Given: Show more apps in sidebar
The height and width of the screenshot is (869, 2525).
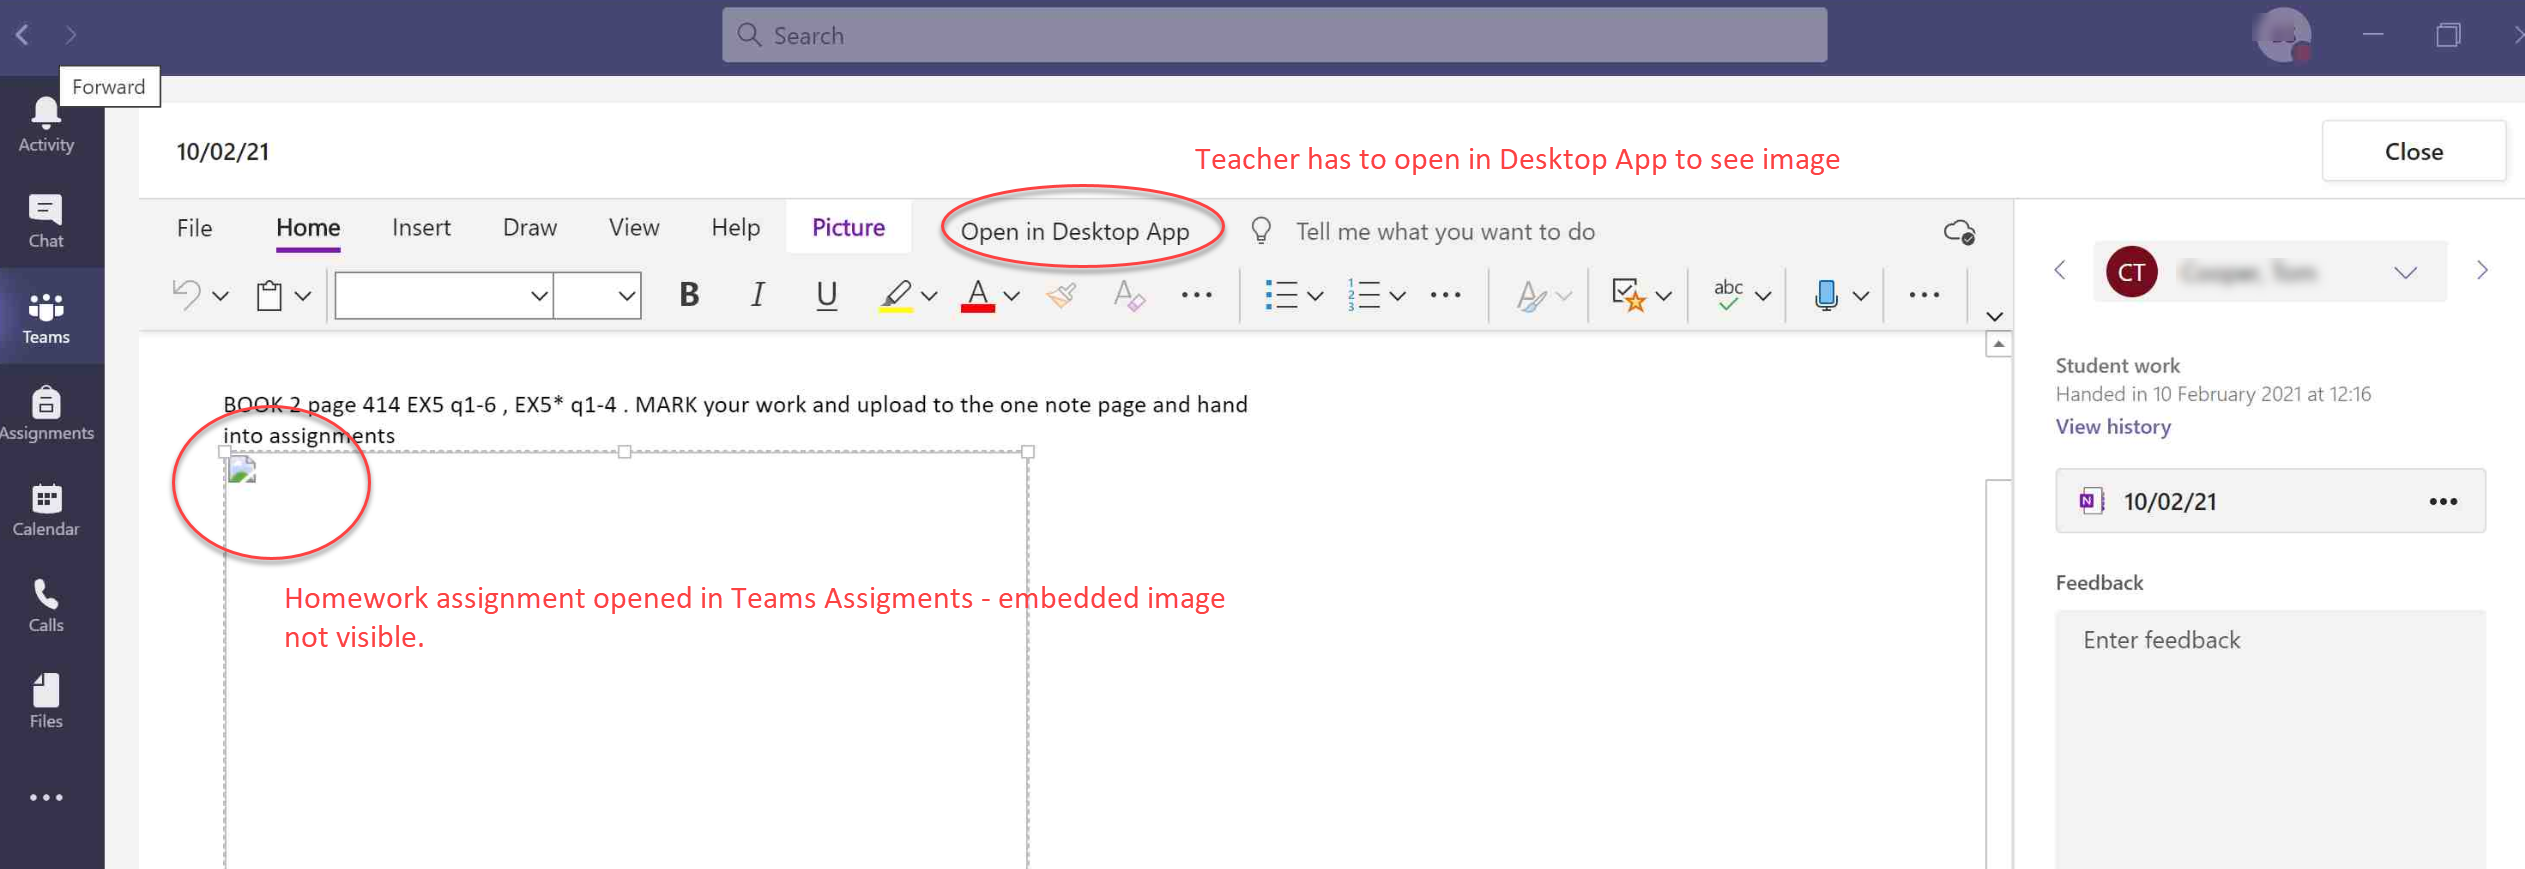Looking at the screenshot, I should tap(46, 797).
